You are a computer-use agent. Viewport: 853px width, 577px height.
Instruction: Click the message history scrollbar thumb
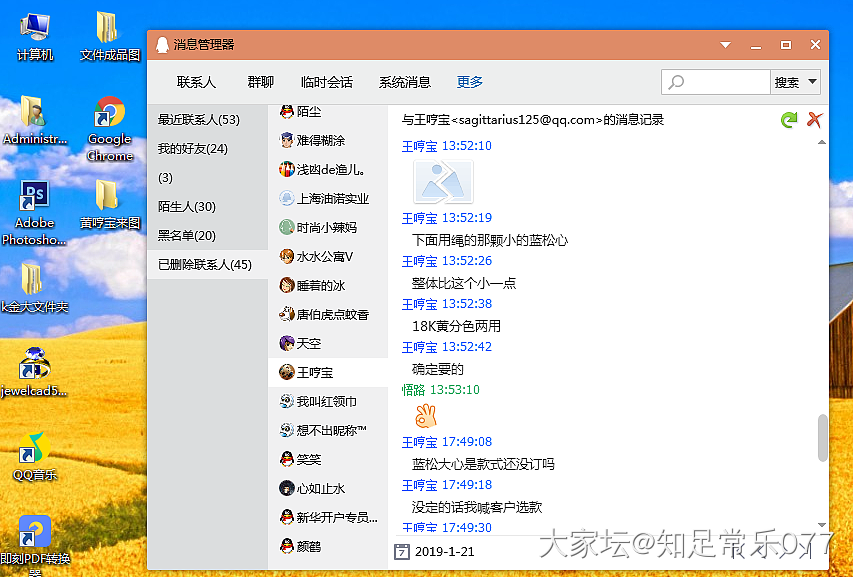822,438
